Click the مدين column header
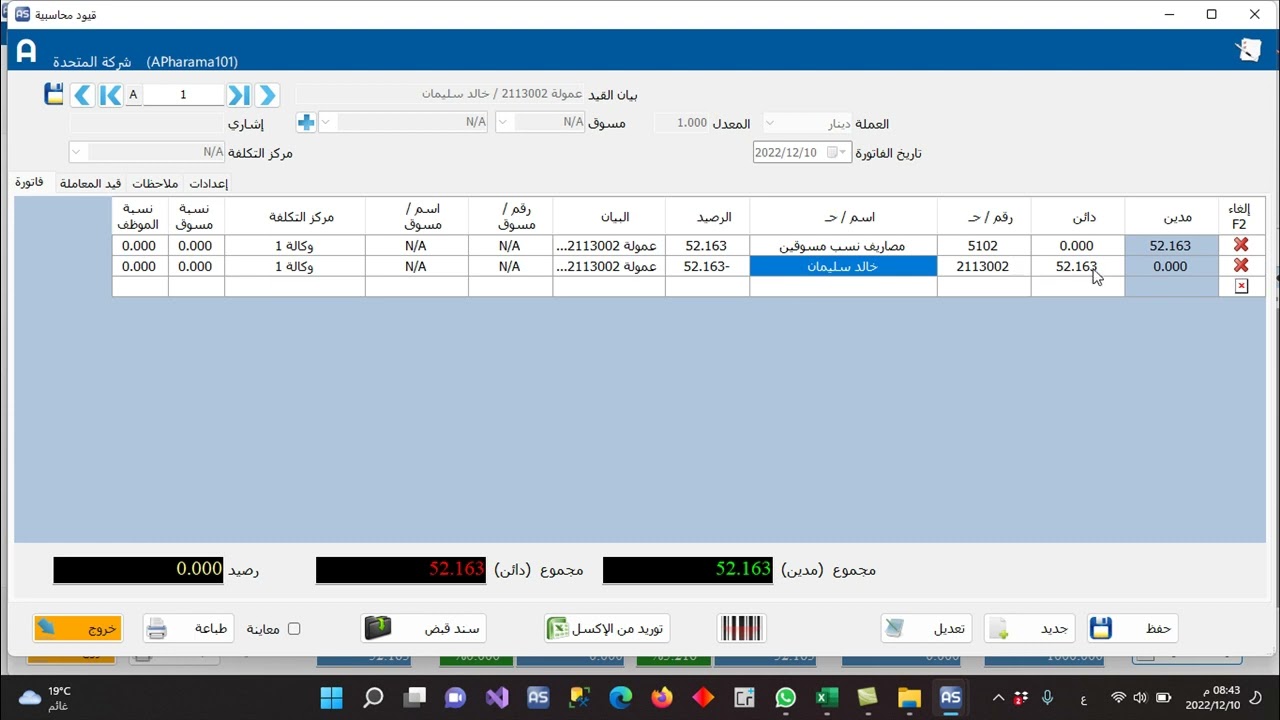The image size is (1280, 720). tap(1171, 217)
